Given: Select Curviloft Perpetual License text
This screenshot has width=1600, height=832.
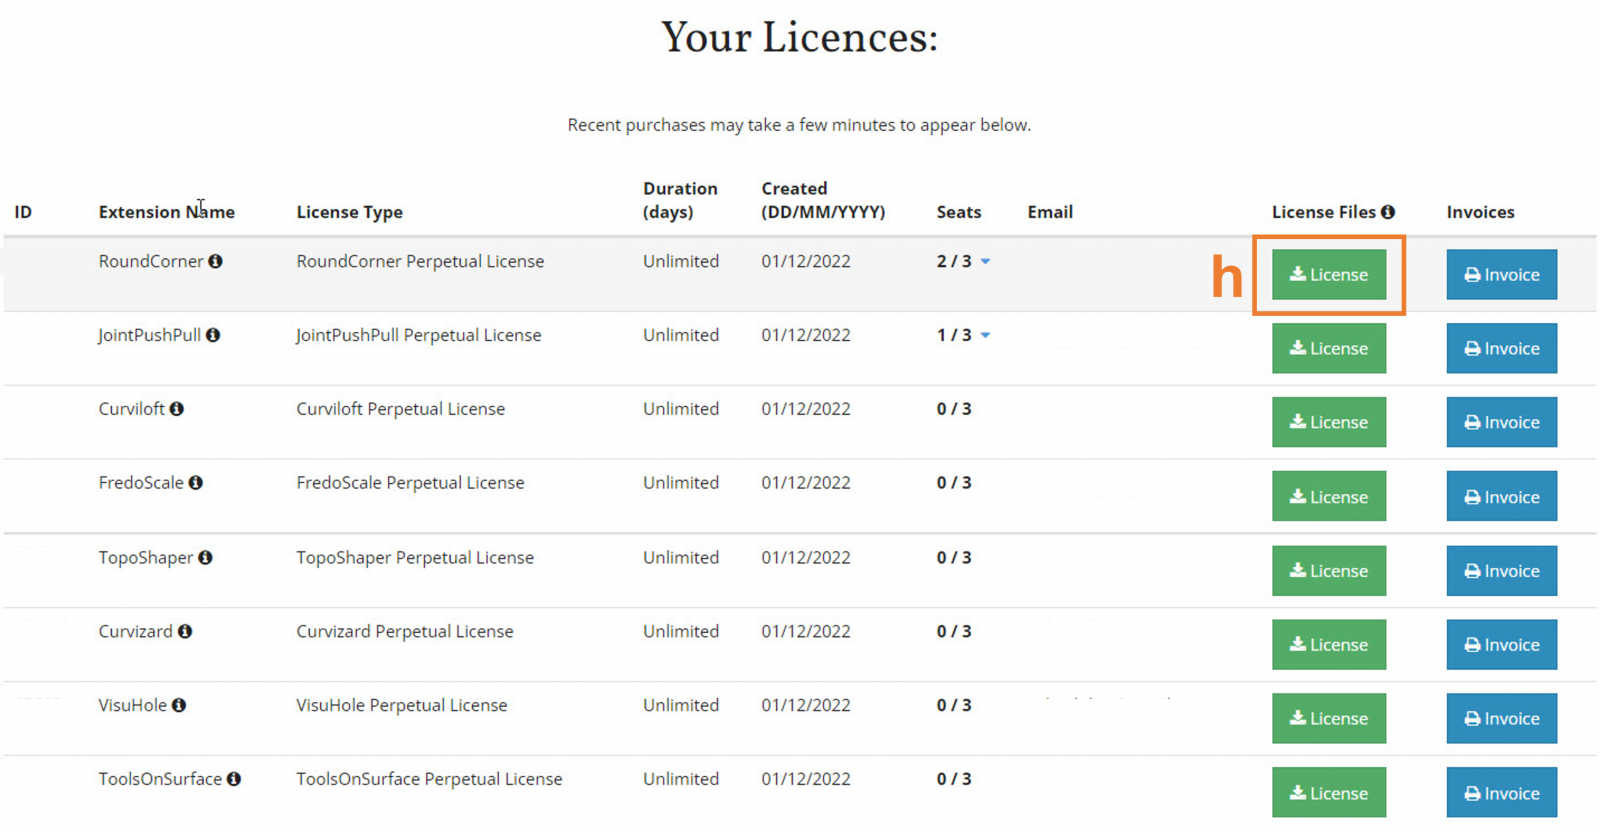Looking at the screenshot, I should coord(400,409).
